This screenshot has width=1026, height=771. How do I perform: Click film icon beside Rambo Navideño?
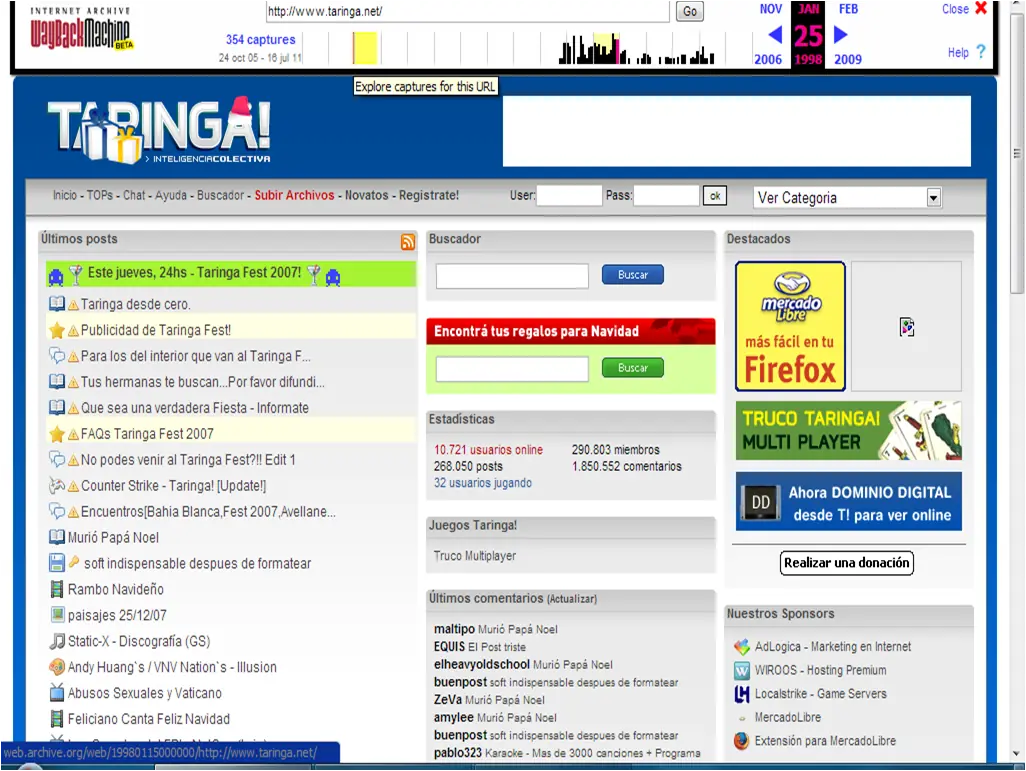[57, 589]
